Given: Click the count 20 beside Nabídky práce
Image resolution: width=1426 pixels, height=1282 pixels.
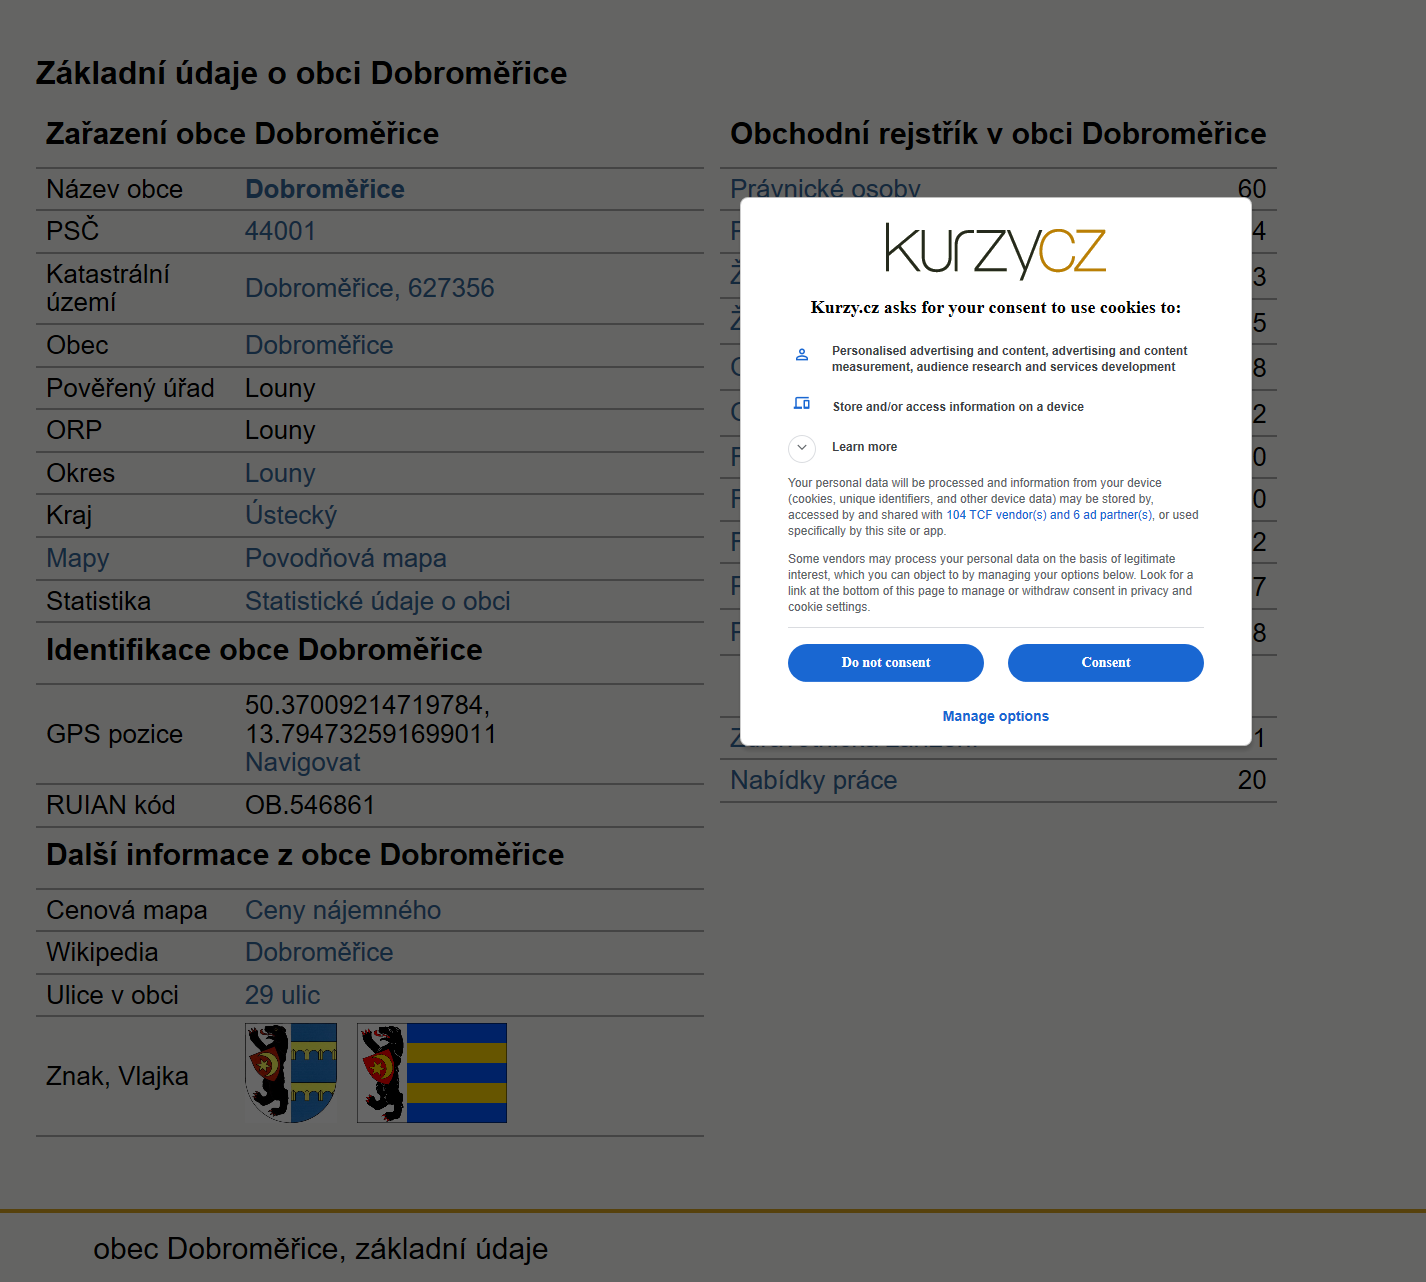Looking at the screenshot, I should 1251,780.
